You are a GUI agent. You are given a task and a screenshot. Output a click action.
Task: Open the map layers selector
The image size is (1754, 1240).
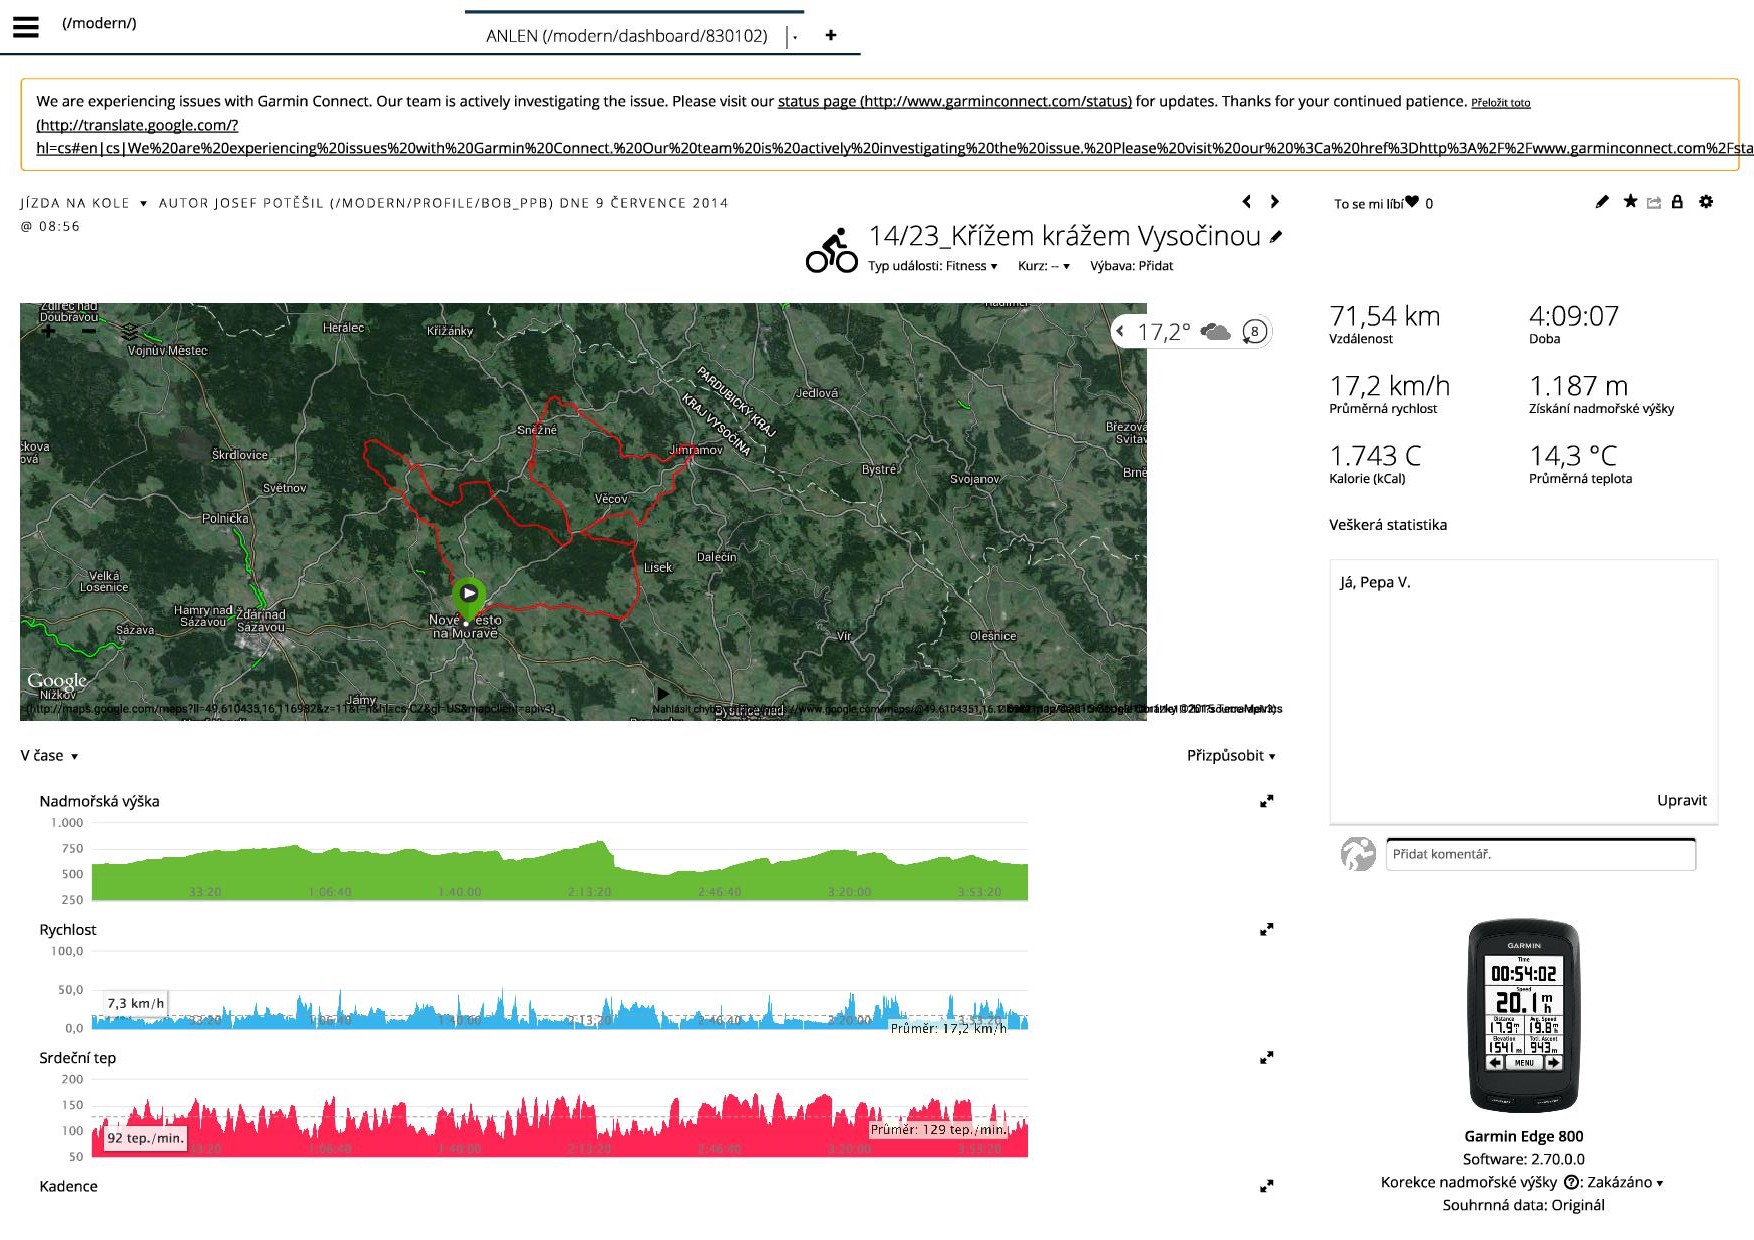(130, 331)
